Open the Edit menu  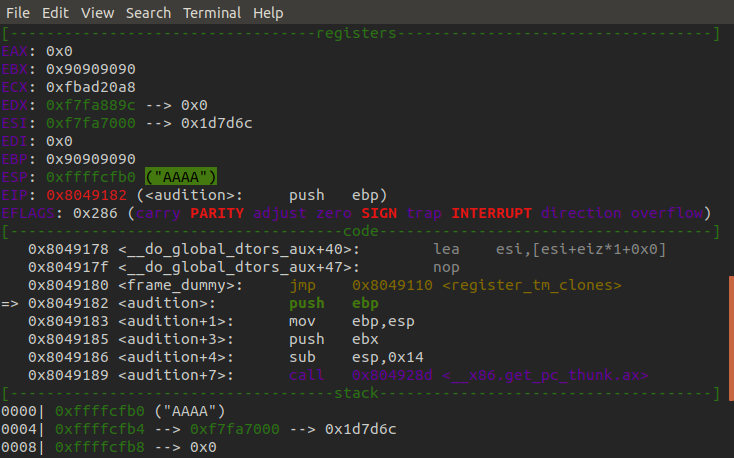click(55, 13)
